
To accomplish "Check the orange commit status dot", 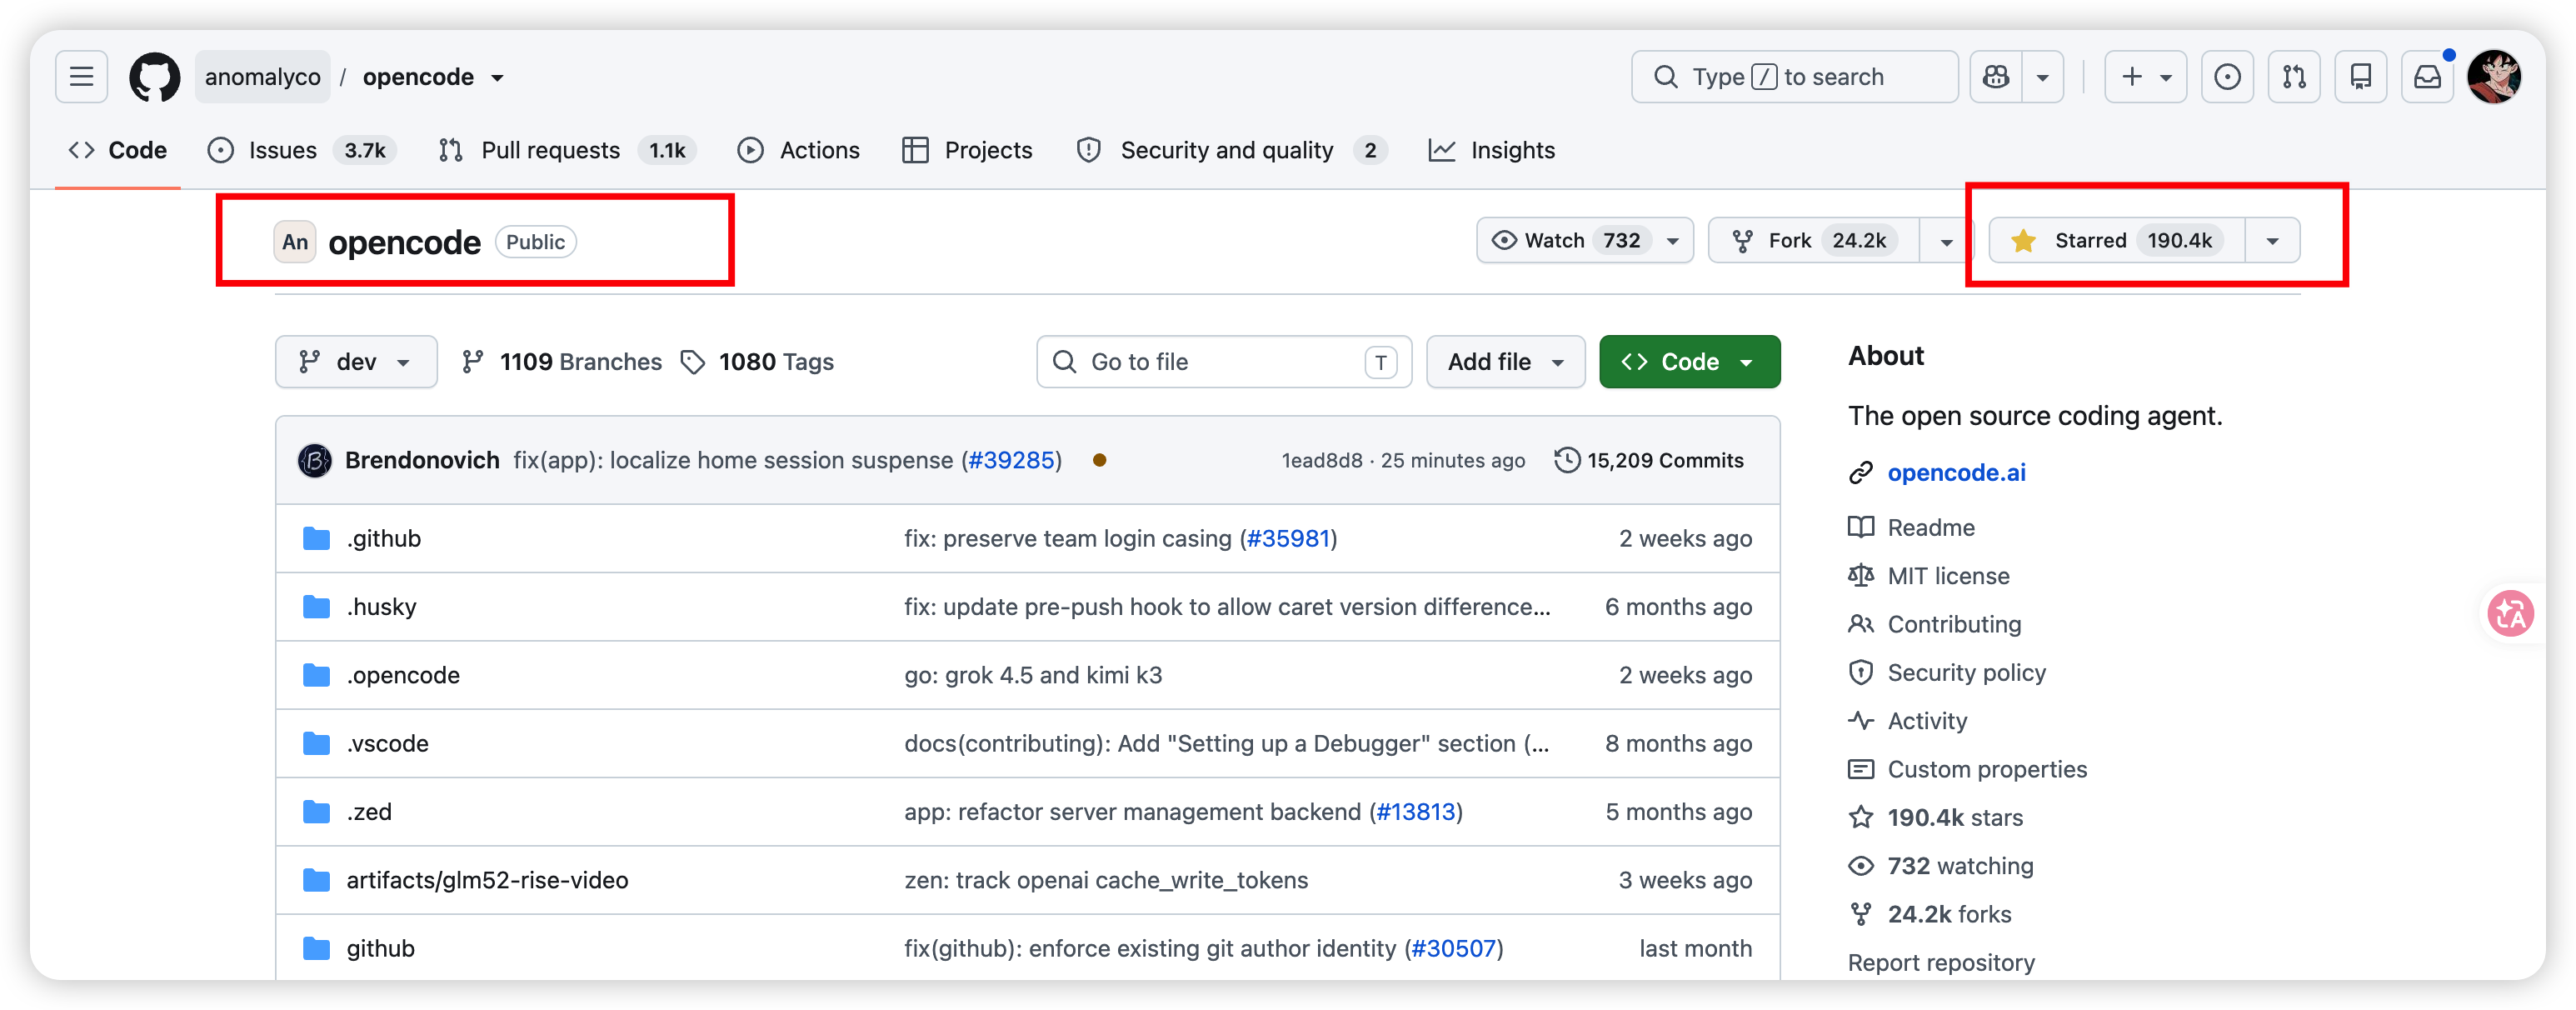I will (x=1099, y=460).
